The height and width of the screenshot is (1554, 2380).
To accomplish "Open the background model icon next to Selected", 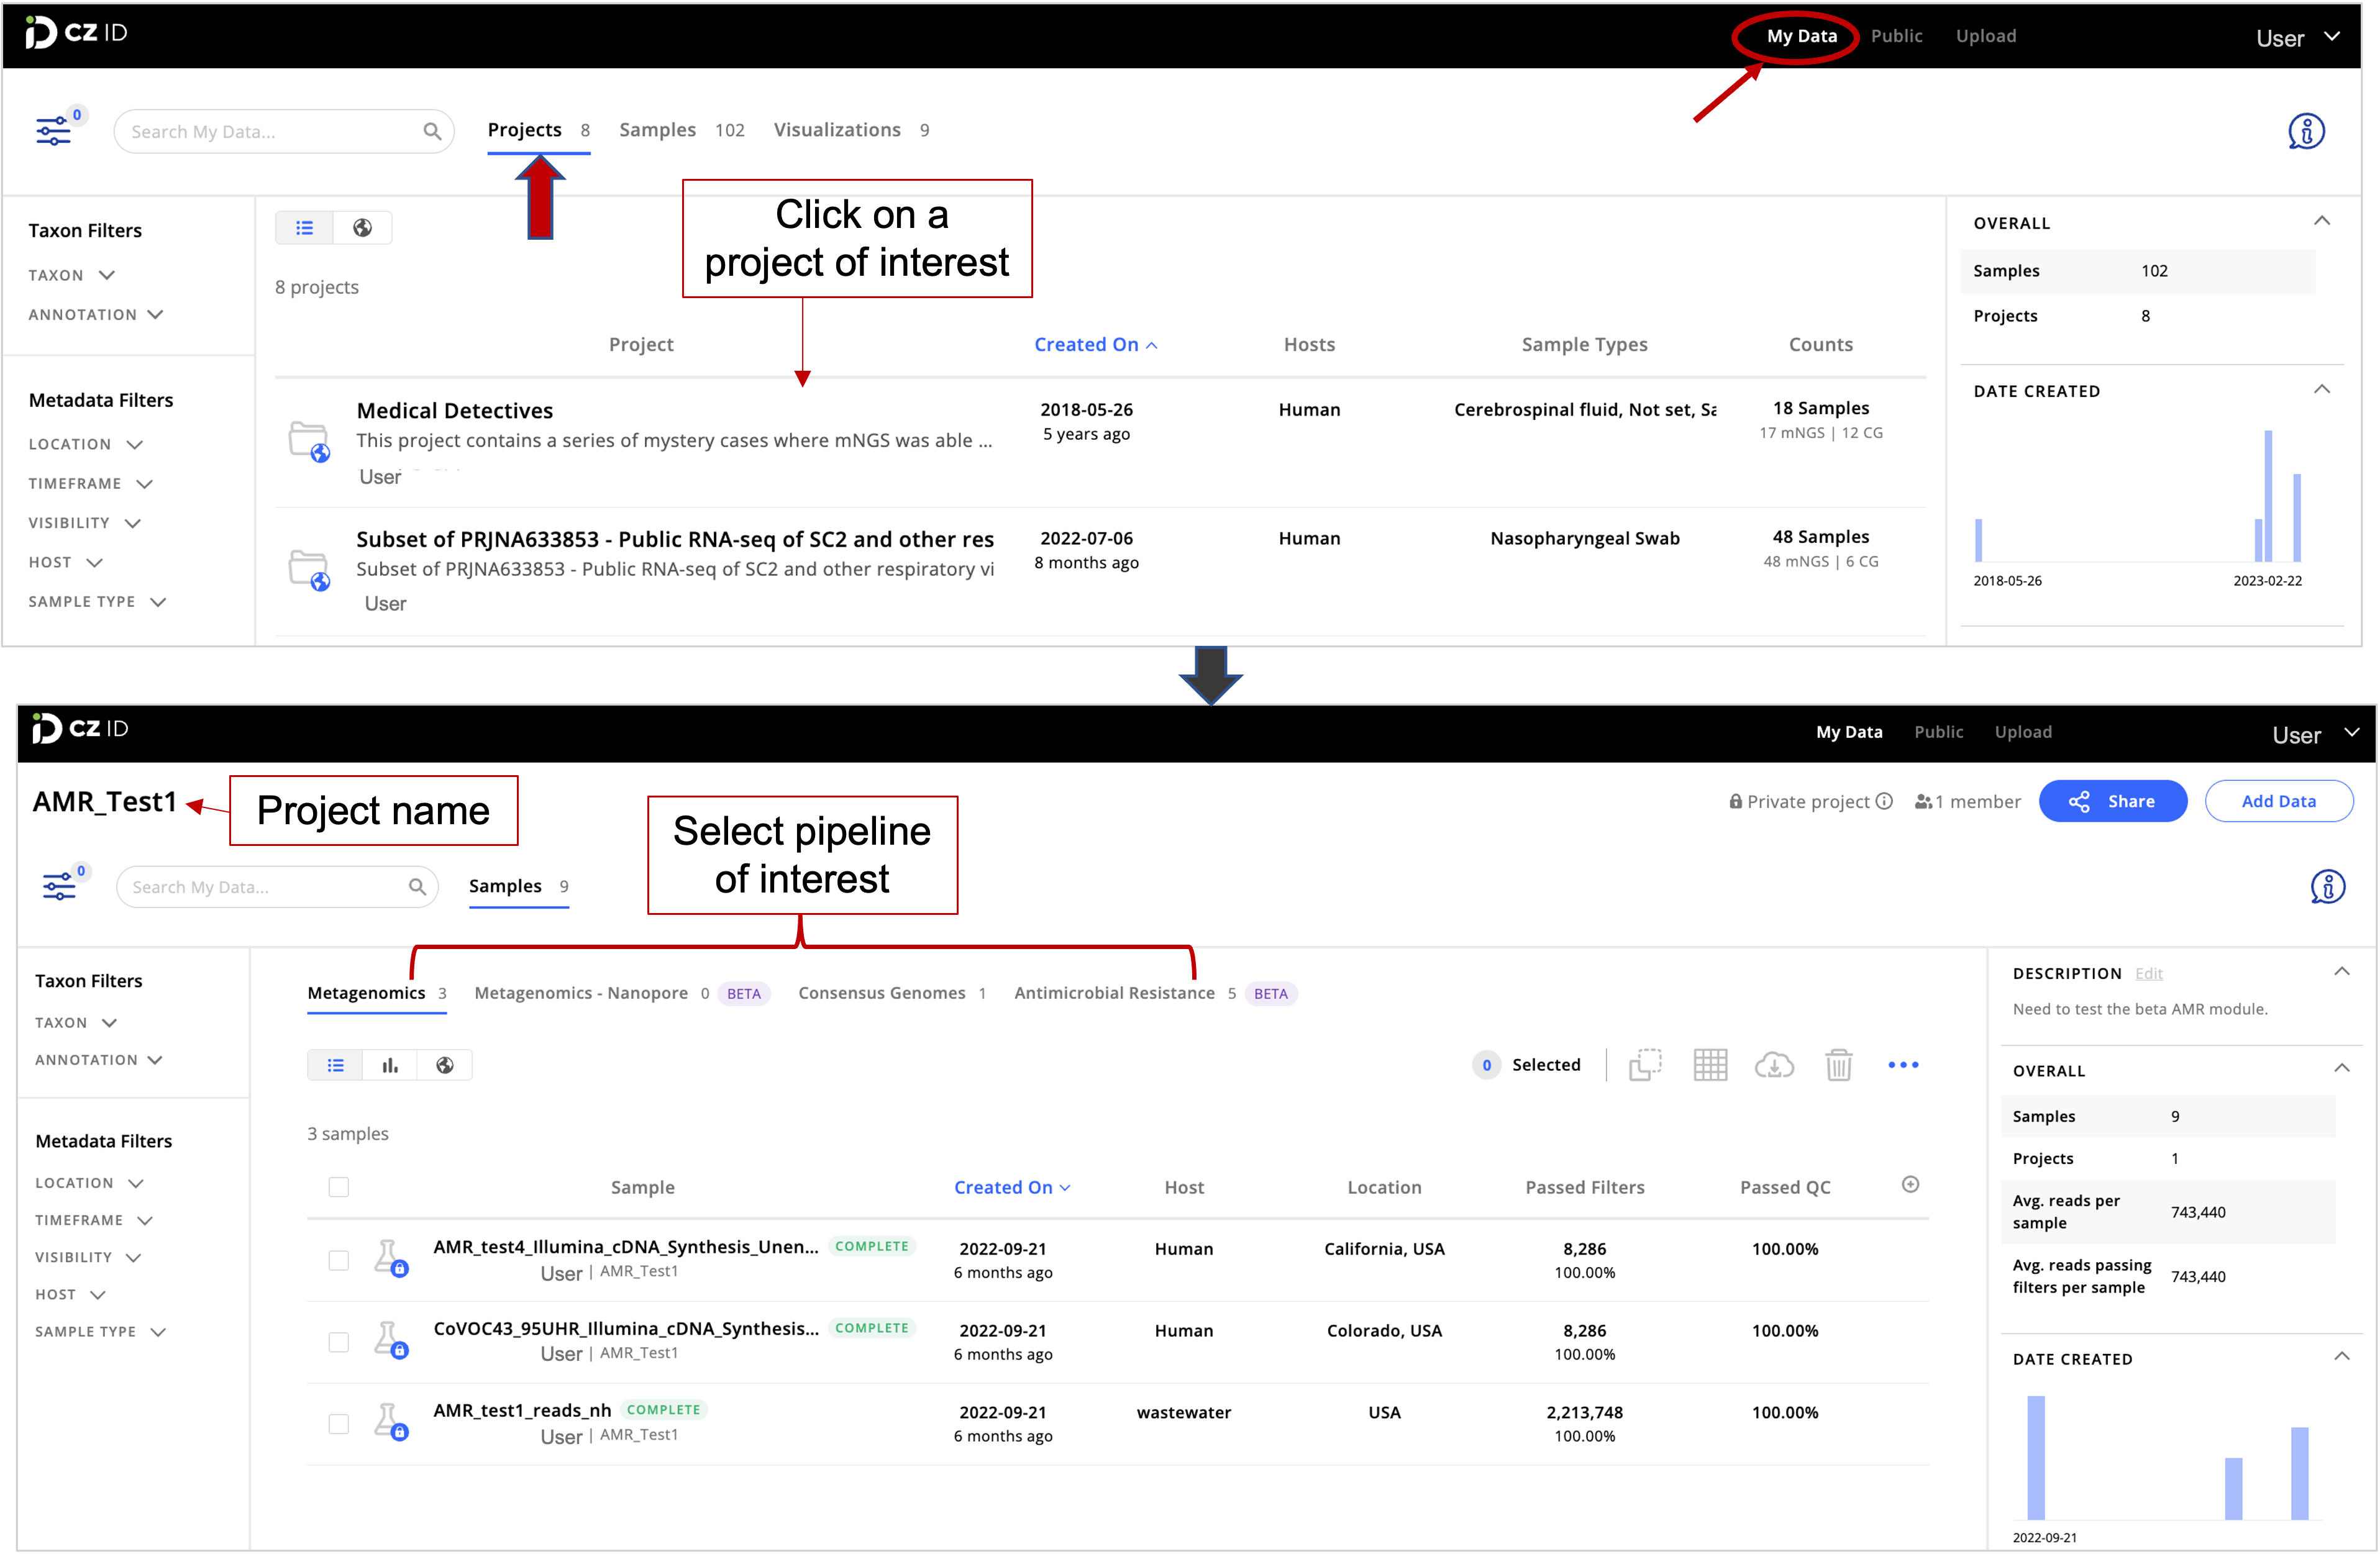I will pos(1645,1064).
